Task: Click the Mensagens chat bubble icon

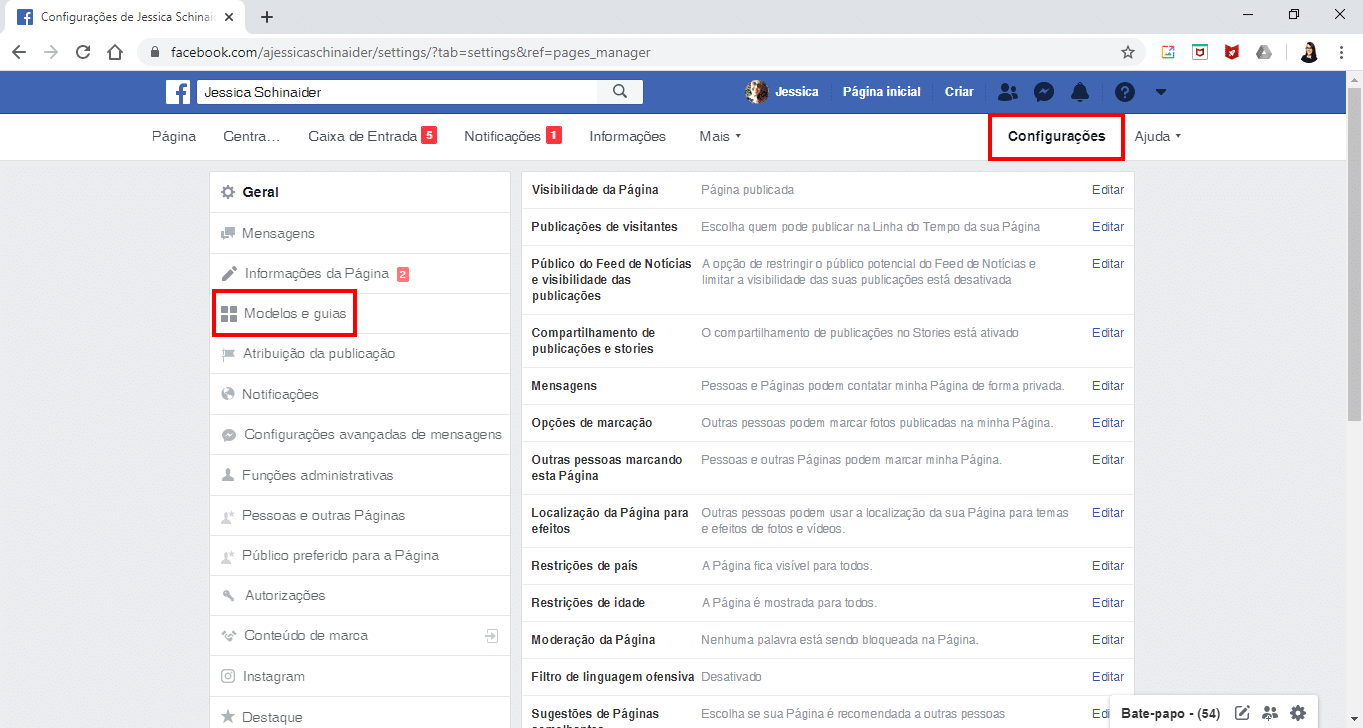Action: [228, 233]
